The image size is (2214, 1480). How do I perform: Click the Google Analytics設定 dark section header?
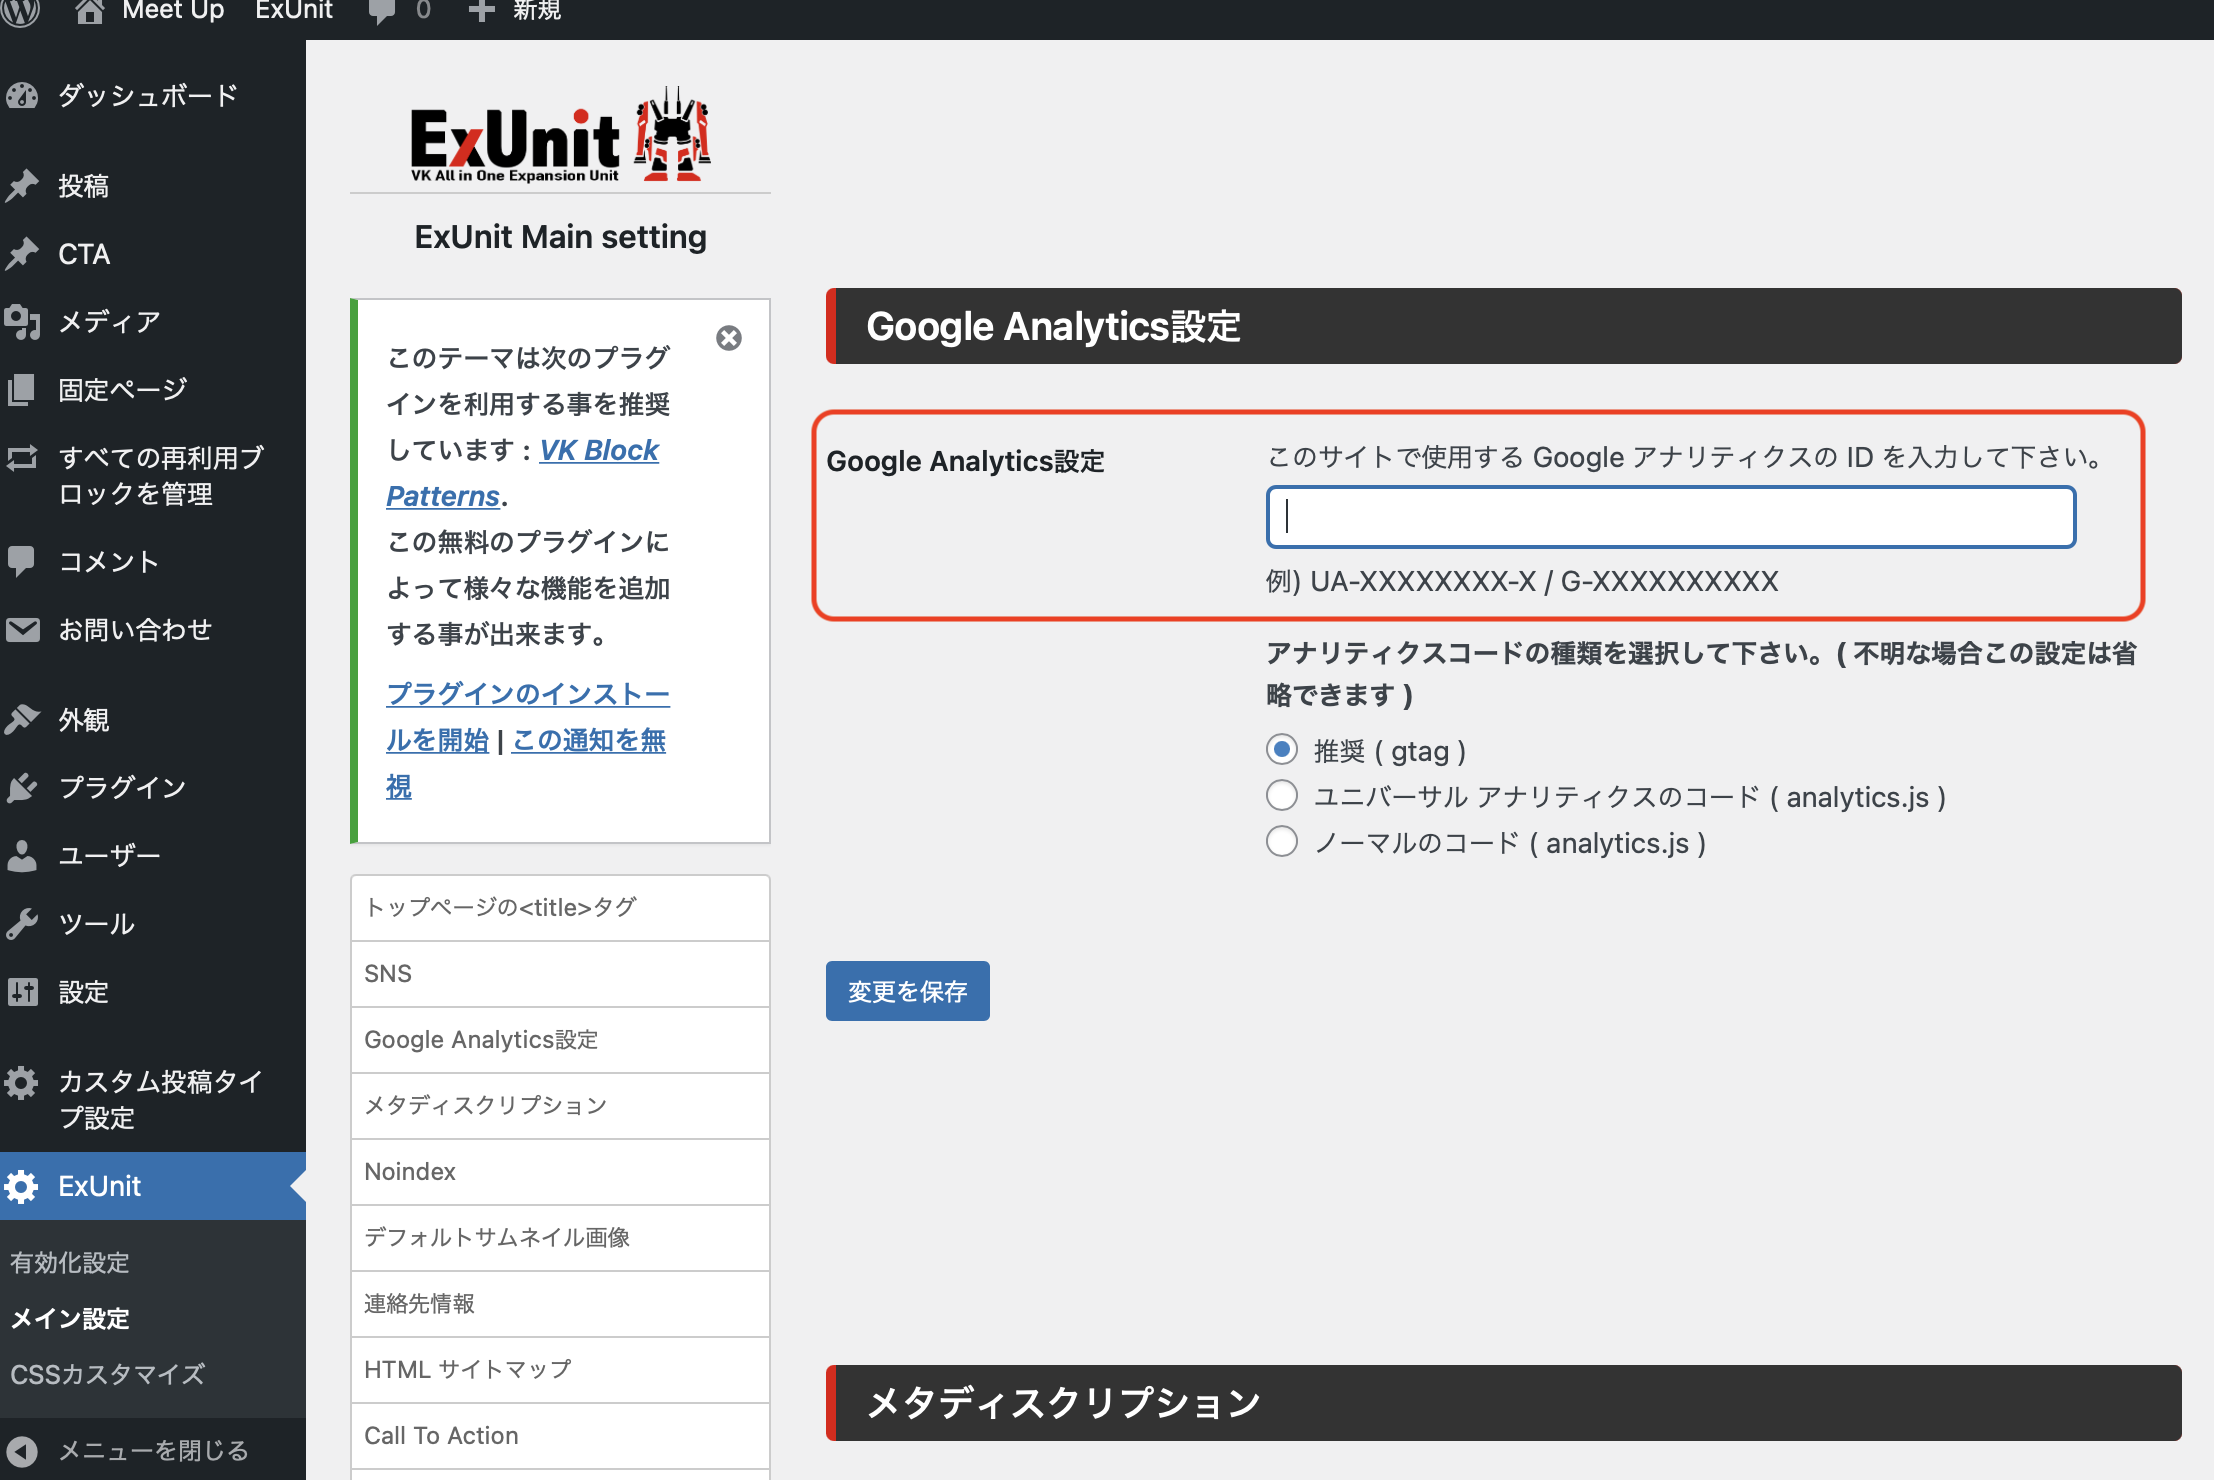(1504, 326)
